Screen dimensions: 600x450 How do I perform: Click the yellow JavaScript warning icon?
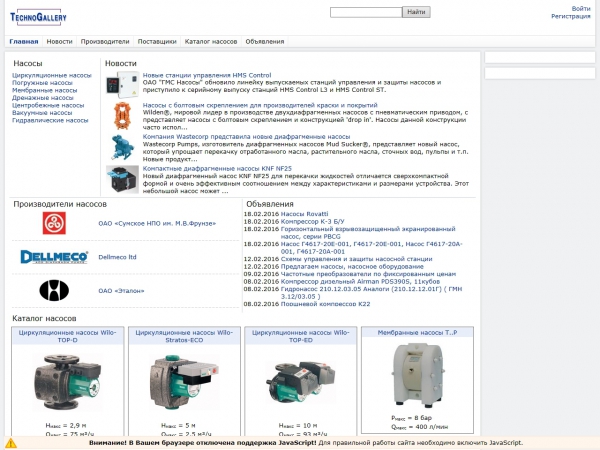[x=11, y=443]
